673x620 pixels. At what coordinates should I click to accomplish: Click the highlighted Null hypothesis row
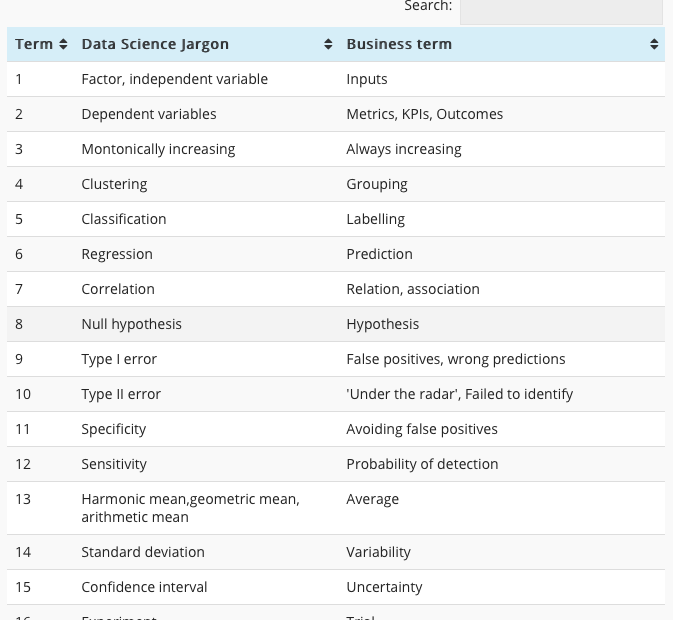(x=131, y=324)
